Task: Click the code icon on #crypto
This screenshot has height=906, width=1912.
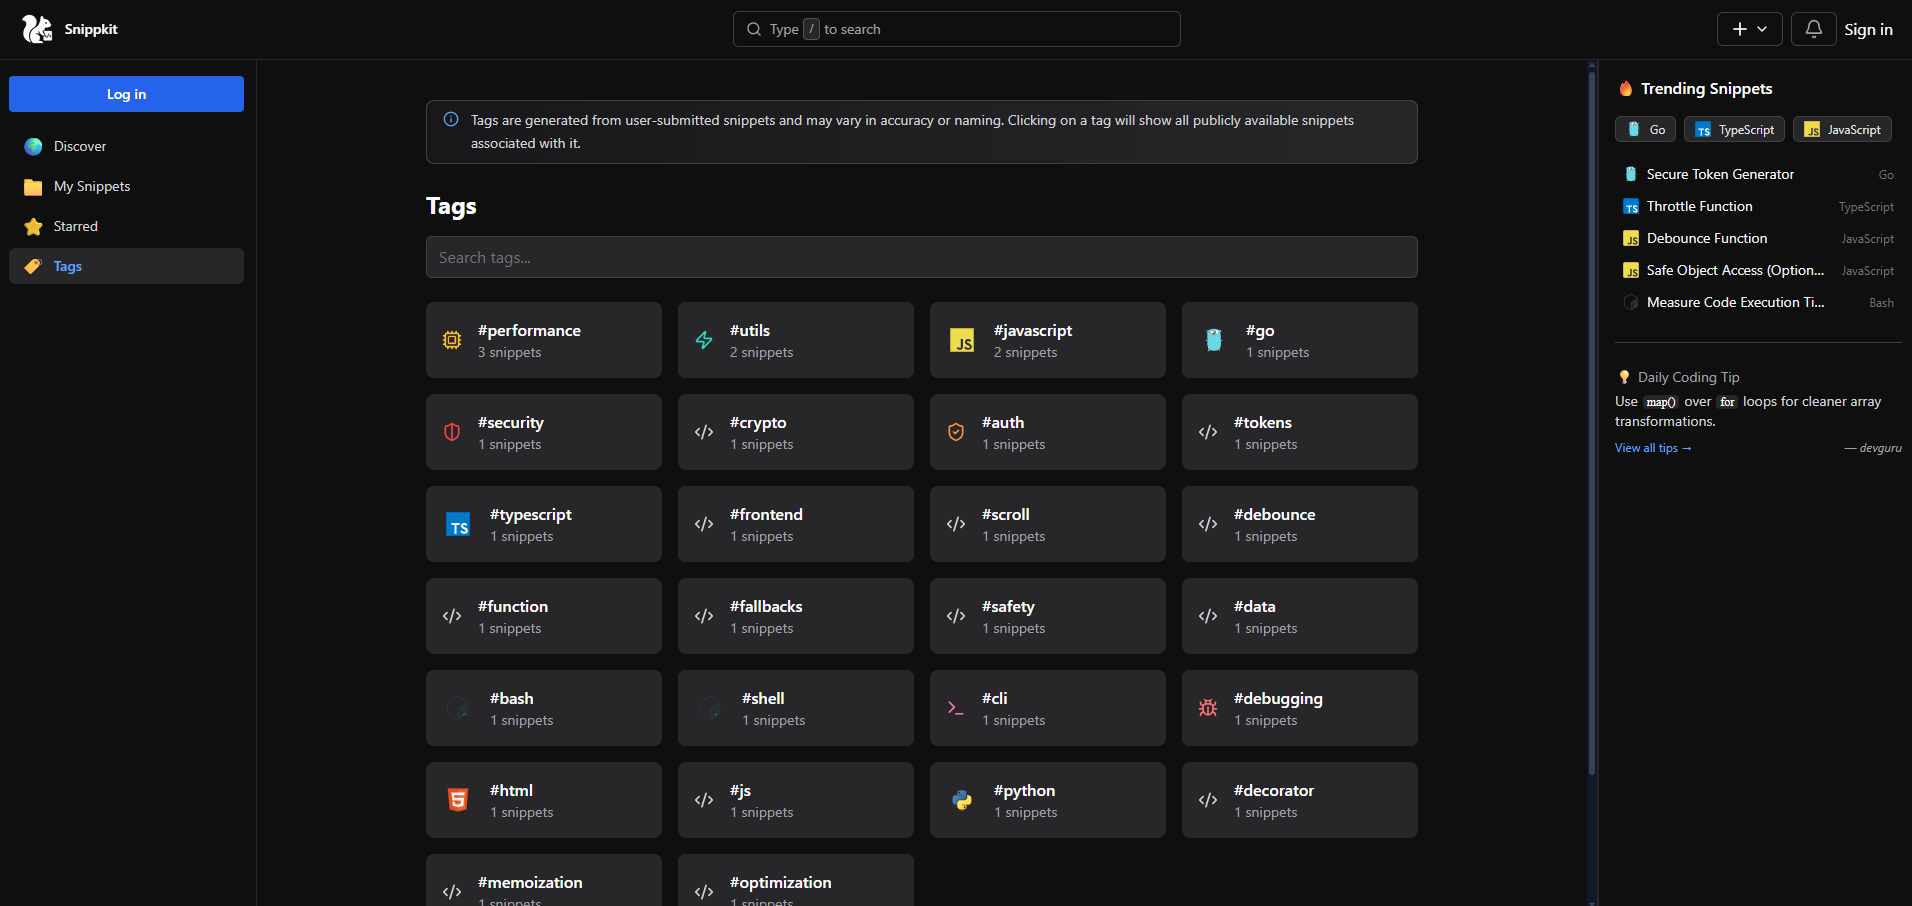Action: coord(704,432)
